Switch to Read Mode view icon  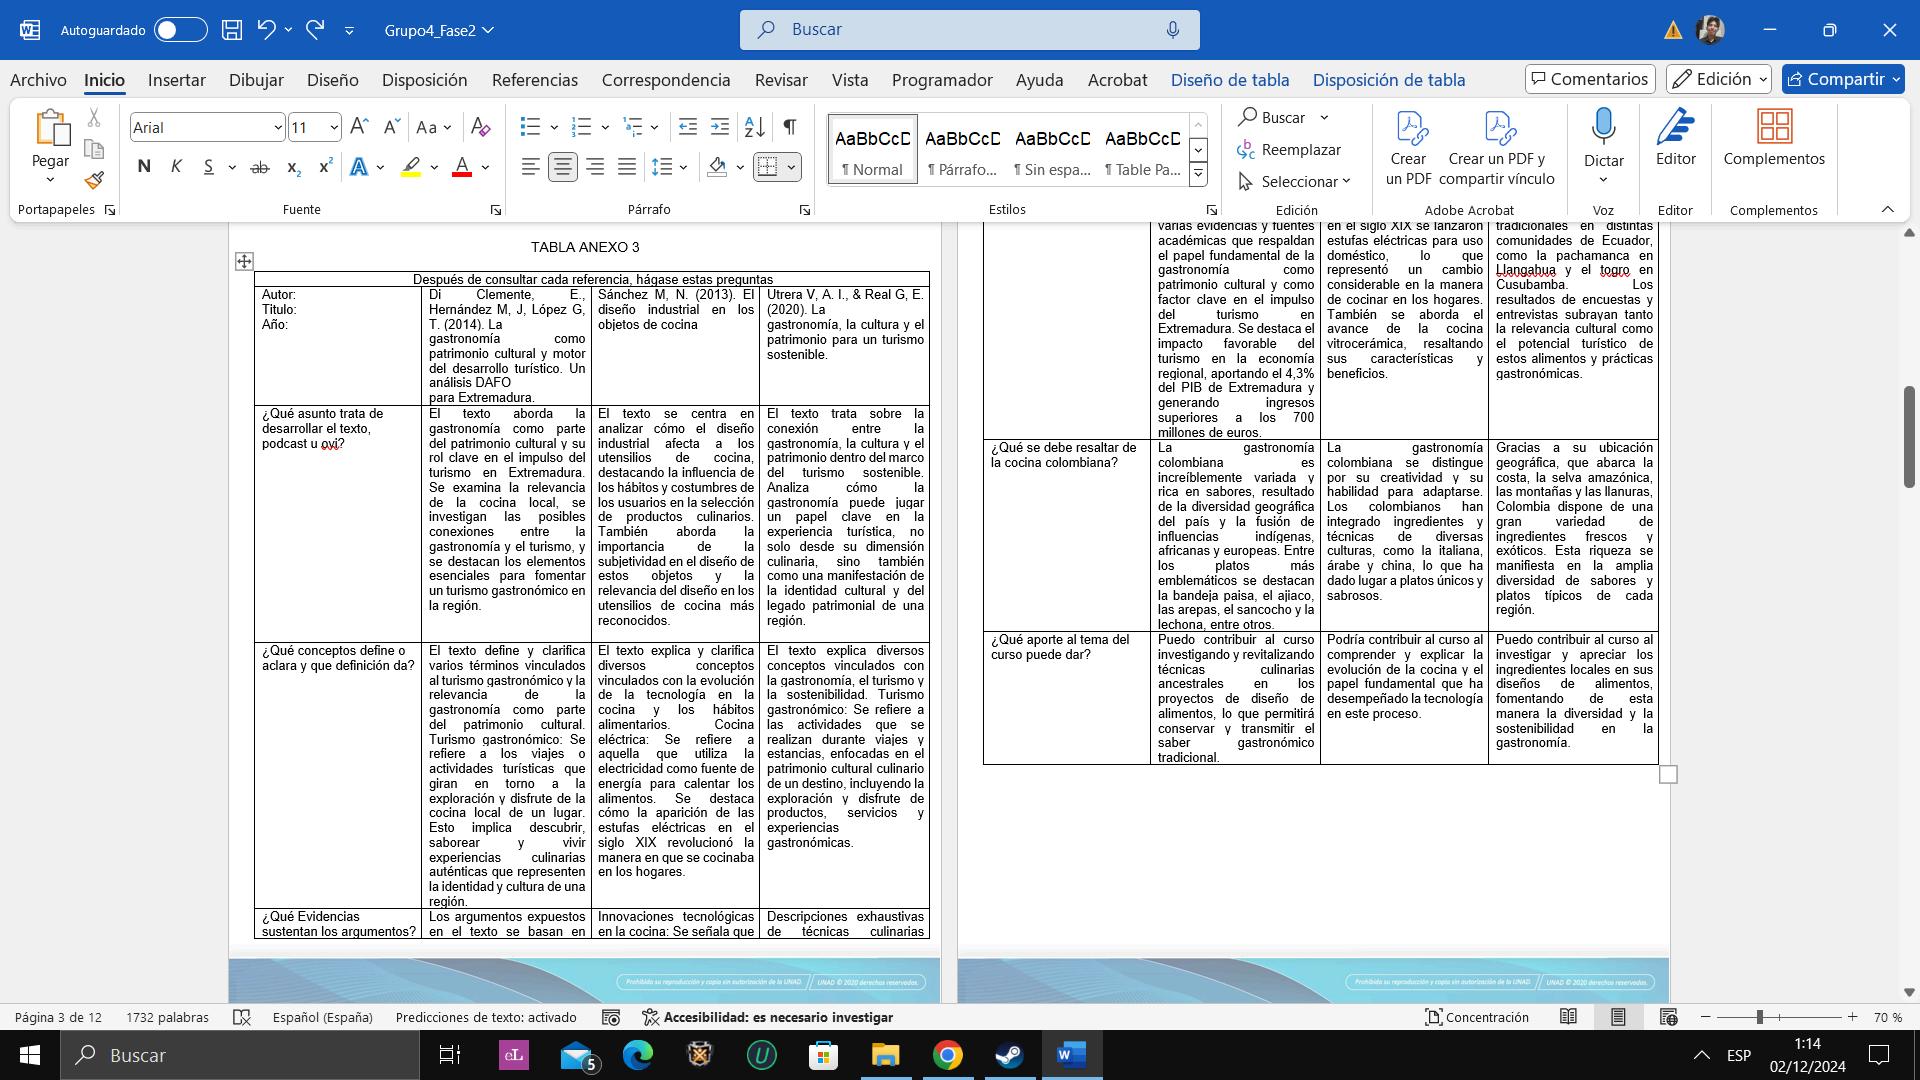pos(1568,1017)
